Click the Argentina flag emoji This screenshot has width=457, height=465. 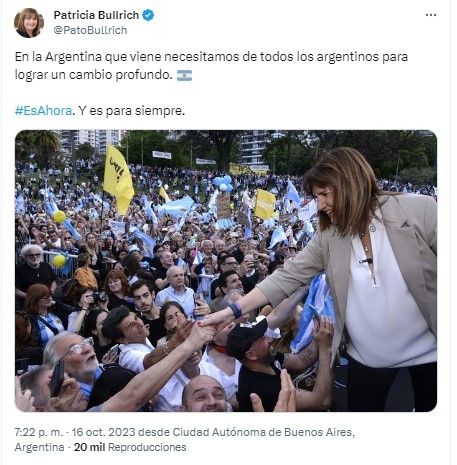184,75
